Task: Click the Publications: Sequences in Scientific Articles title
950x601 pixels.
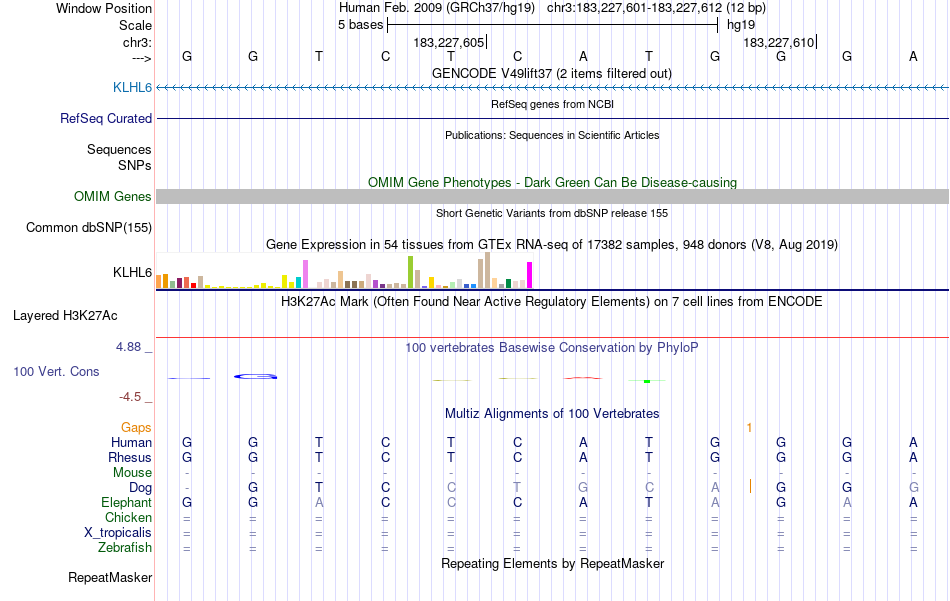Action: click(552, 135)
